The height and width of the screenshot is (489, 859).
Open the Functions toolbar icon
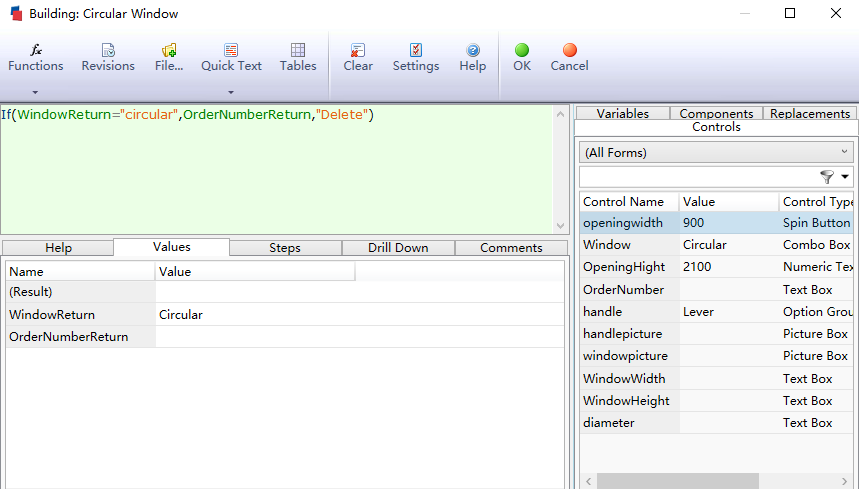point(36,50)
